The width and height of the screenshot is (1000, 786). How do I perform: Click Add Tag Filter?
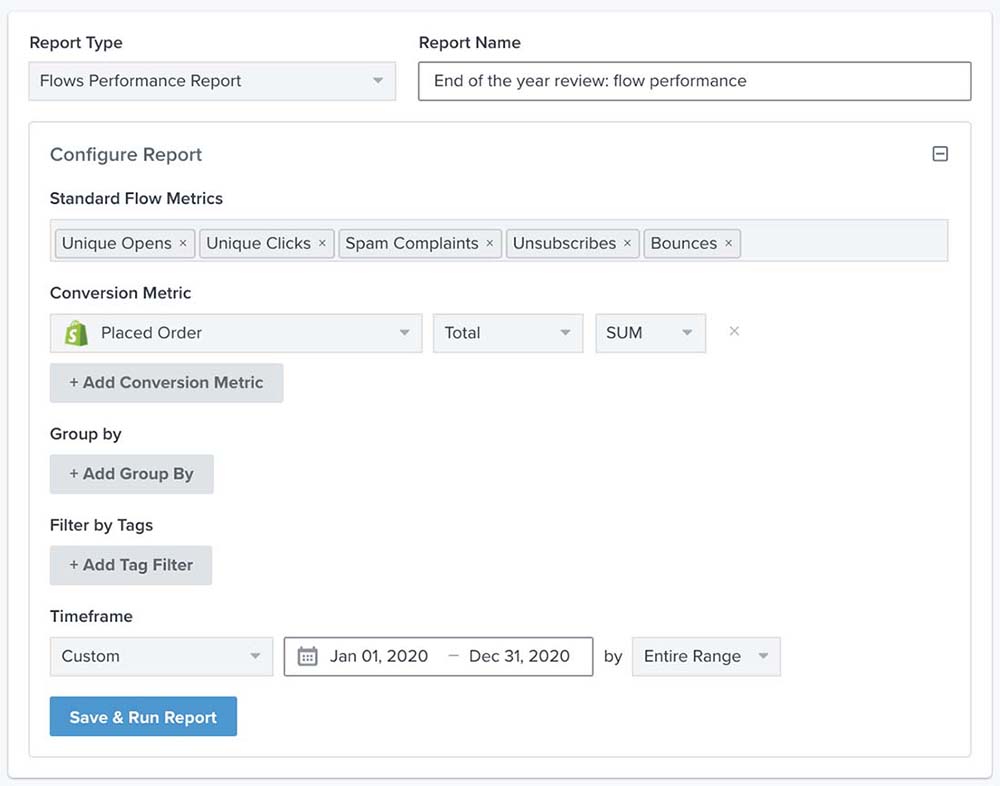pyautogui.click(x=130, y=565)
